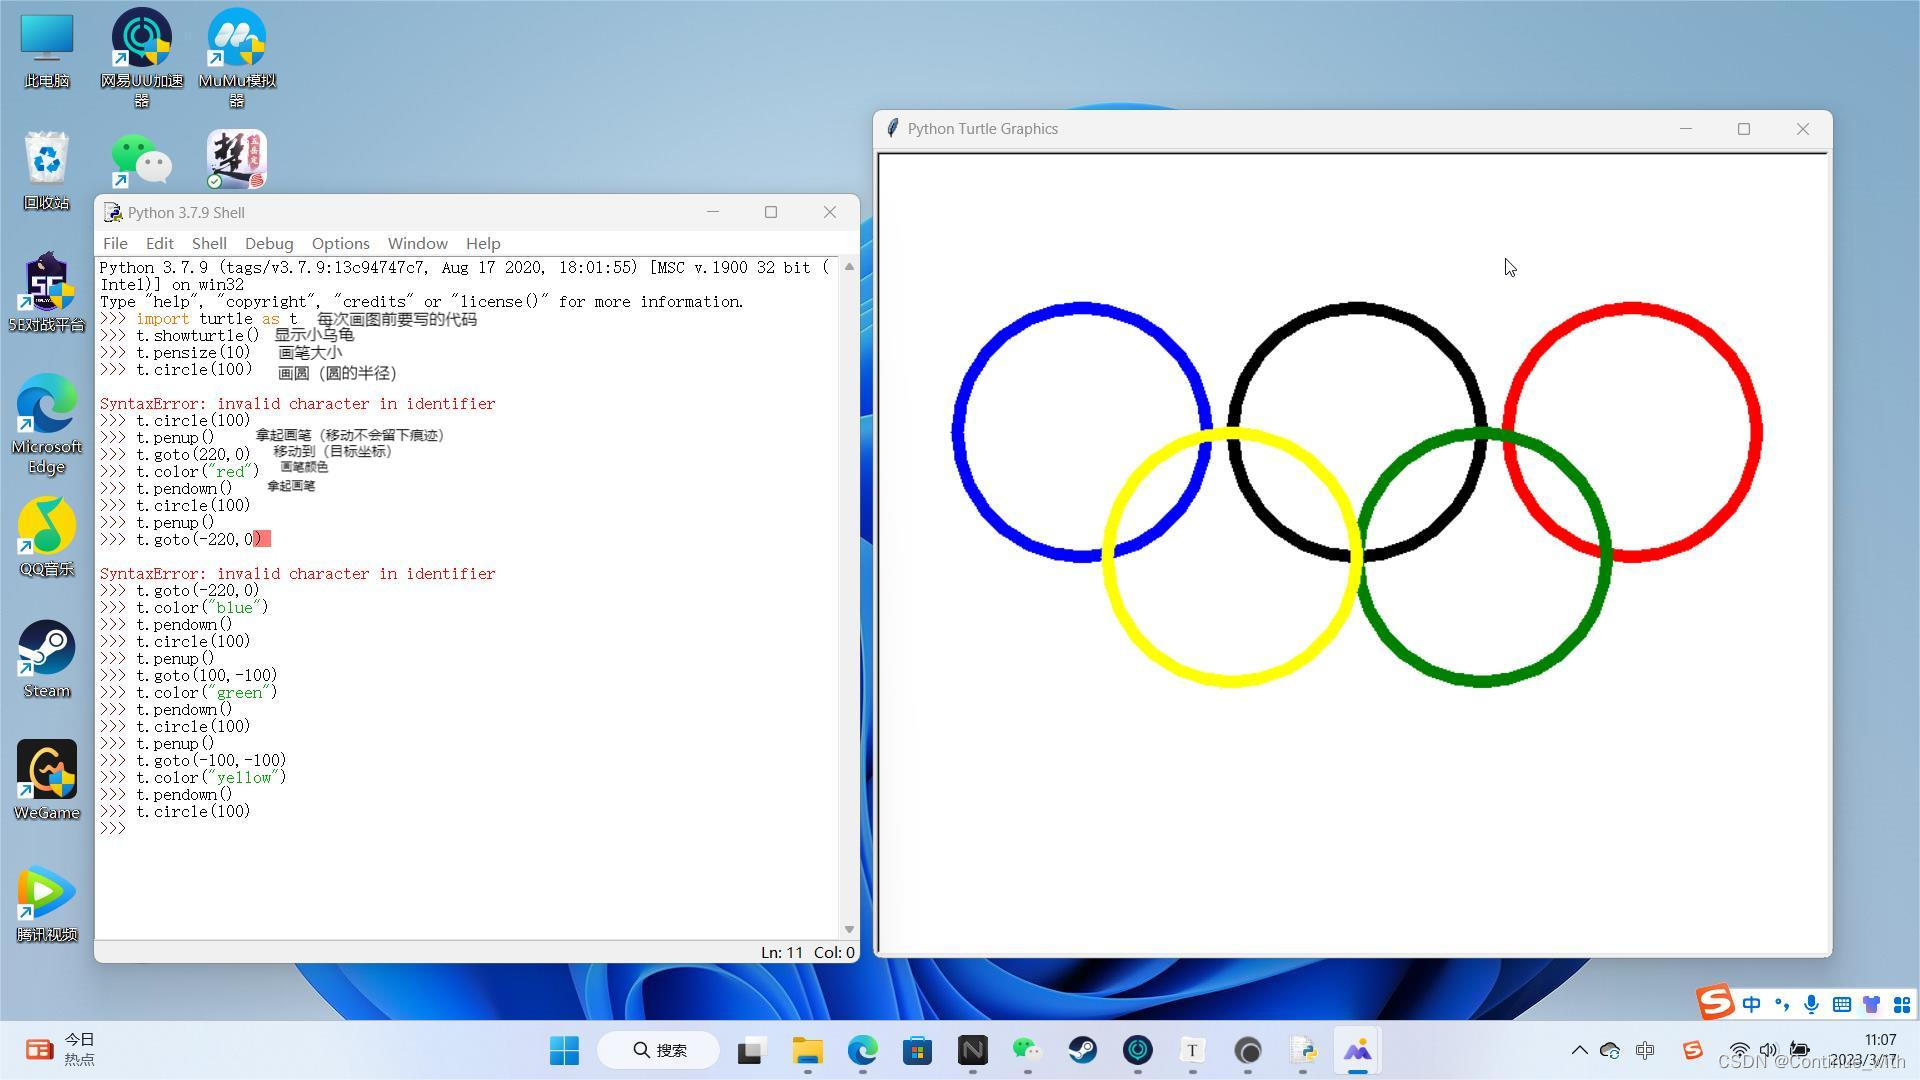Open the File menu in Python Shell
The height and width of the screenshot is (1080, 1920).
pos(115,243)
